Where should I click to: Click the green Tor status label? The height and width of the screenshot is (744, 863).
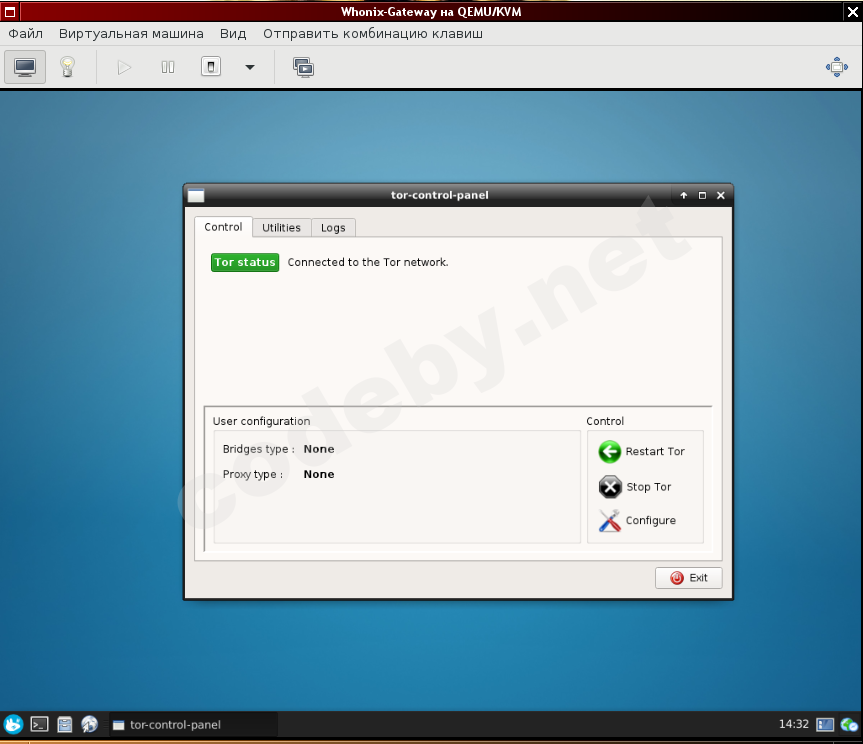coord(245,262)
